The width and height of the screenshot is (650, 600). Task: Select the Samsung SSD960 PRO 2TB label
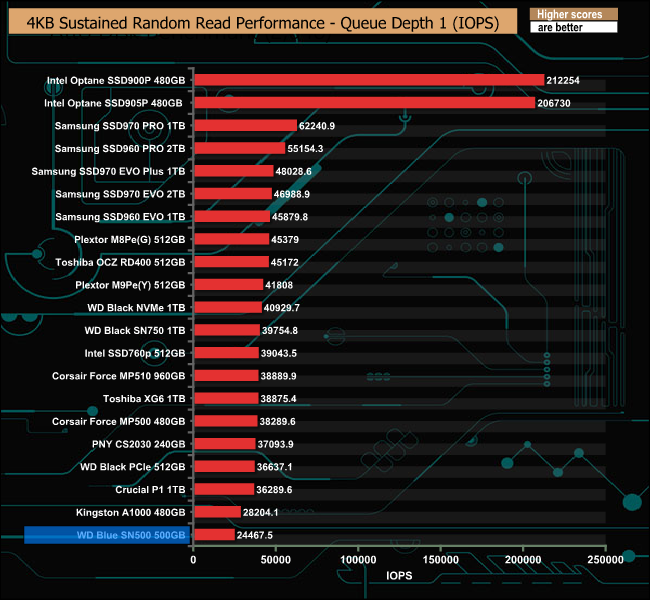[x=120, y=149]
